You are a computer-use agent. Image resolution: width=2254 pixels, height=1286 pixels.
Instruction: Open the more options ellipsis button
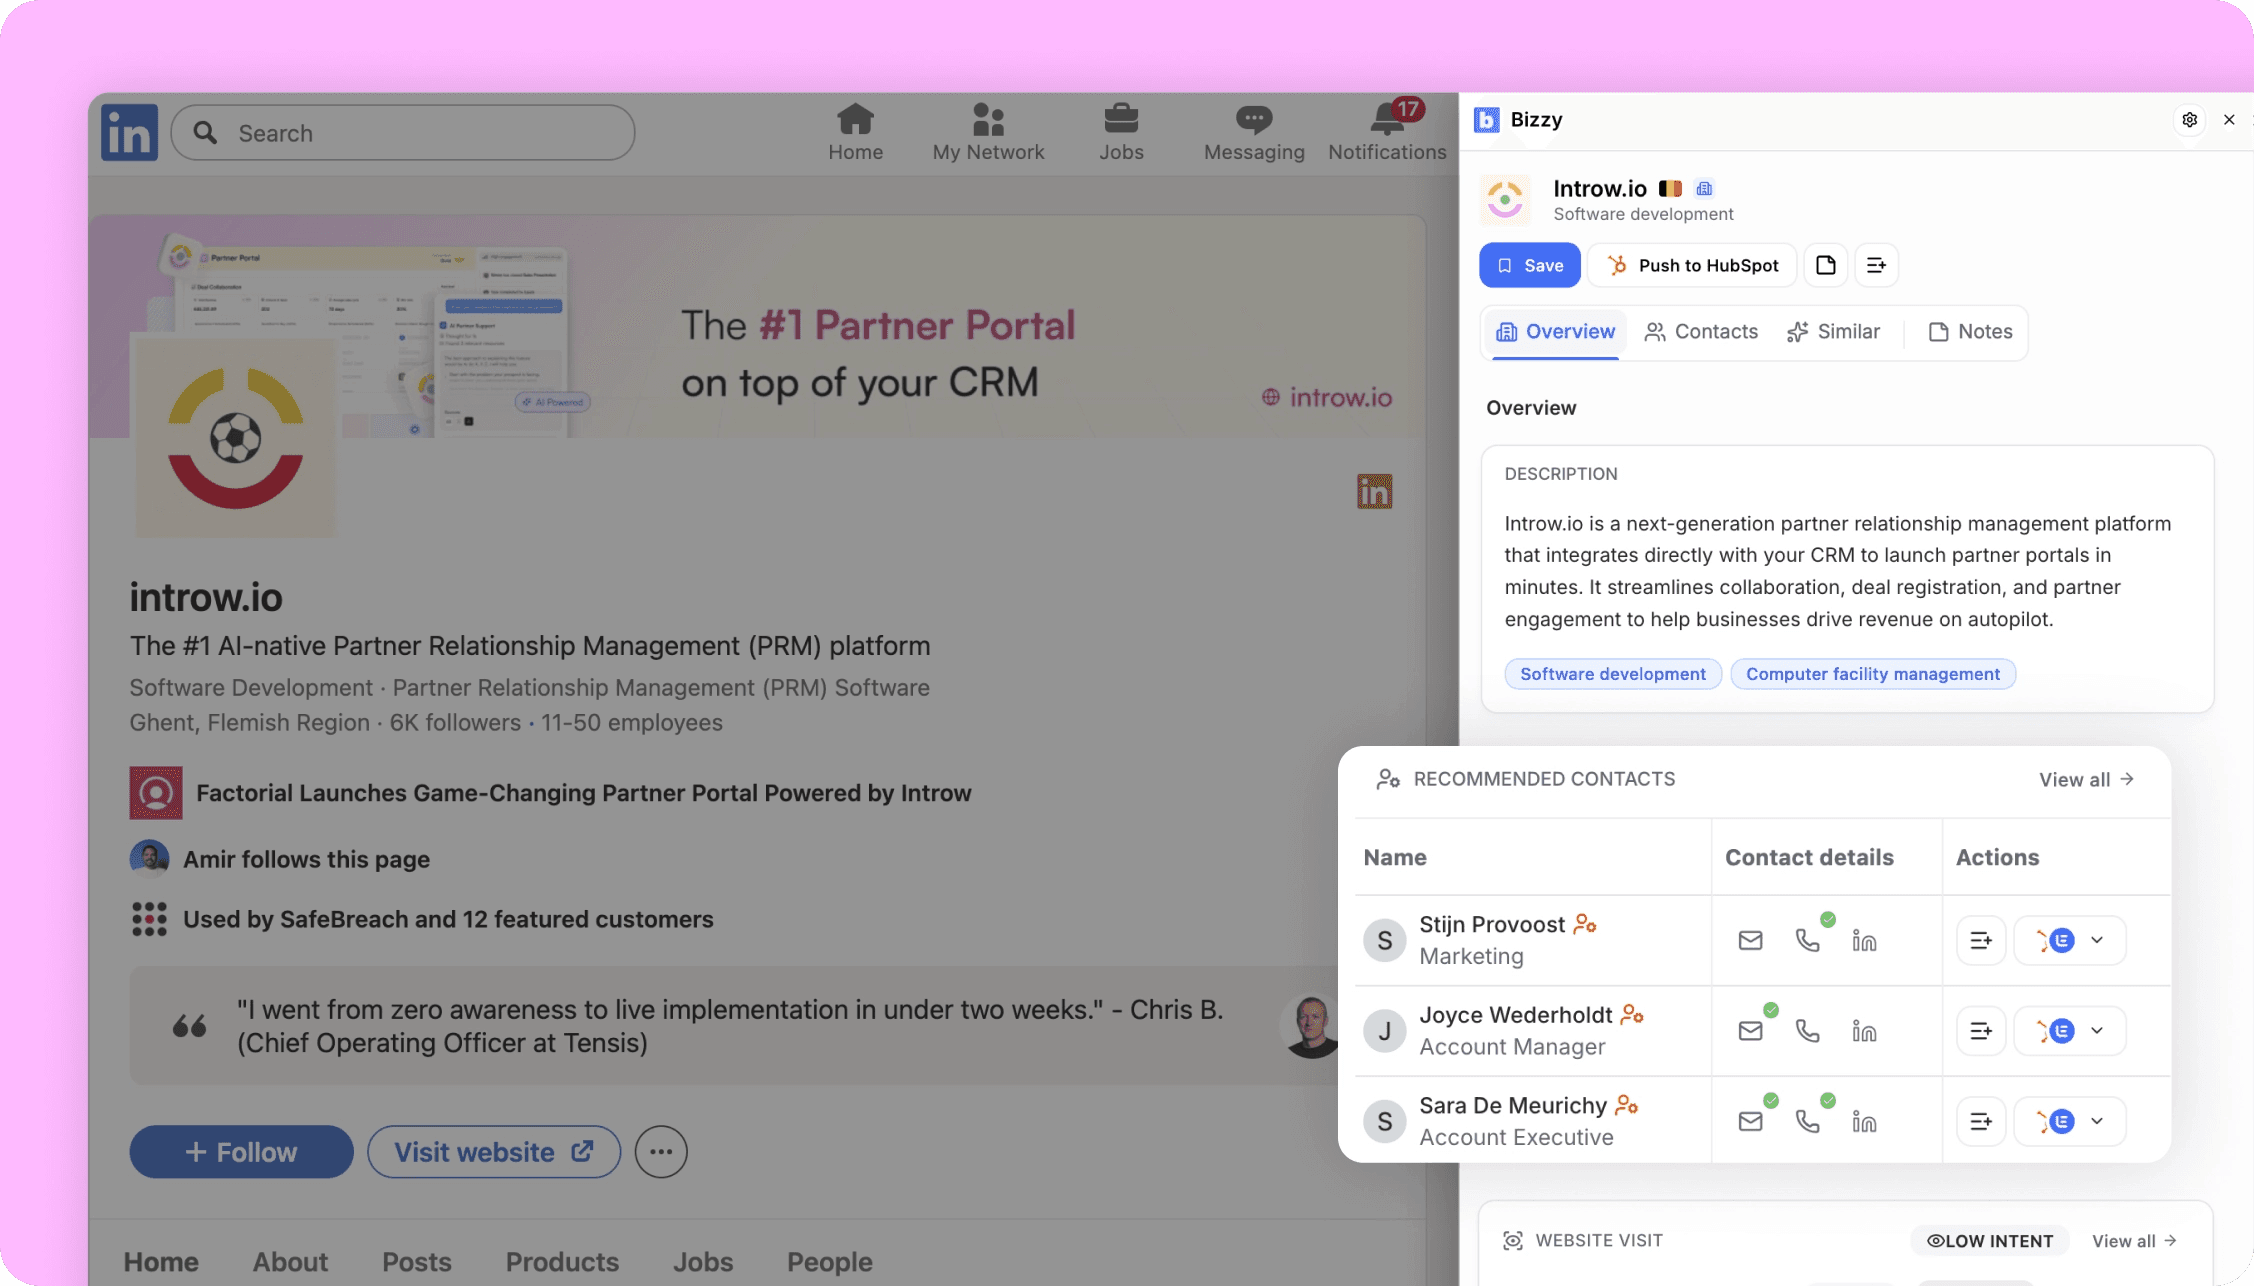coord(661,1152)
